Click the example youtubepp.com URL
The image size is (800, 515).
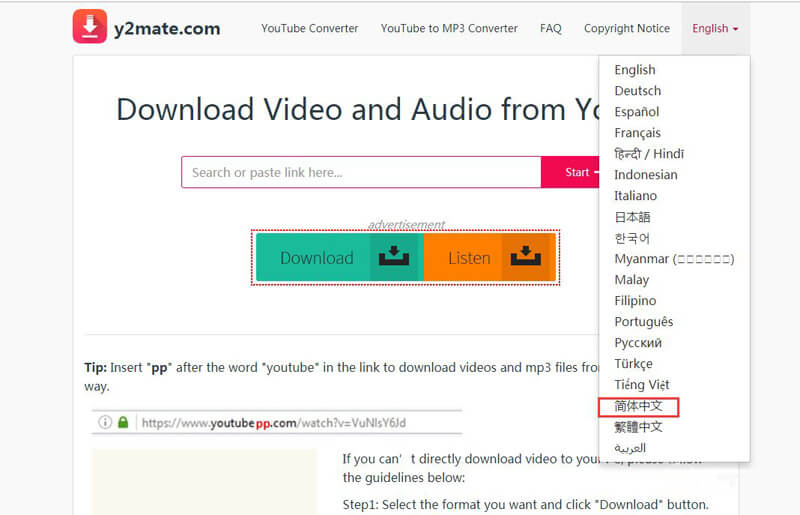[x=274, y=423]
